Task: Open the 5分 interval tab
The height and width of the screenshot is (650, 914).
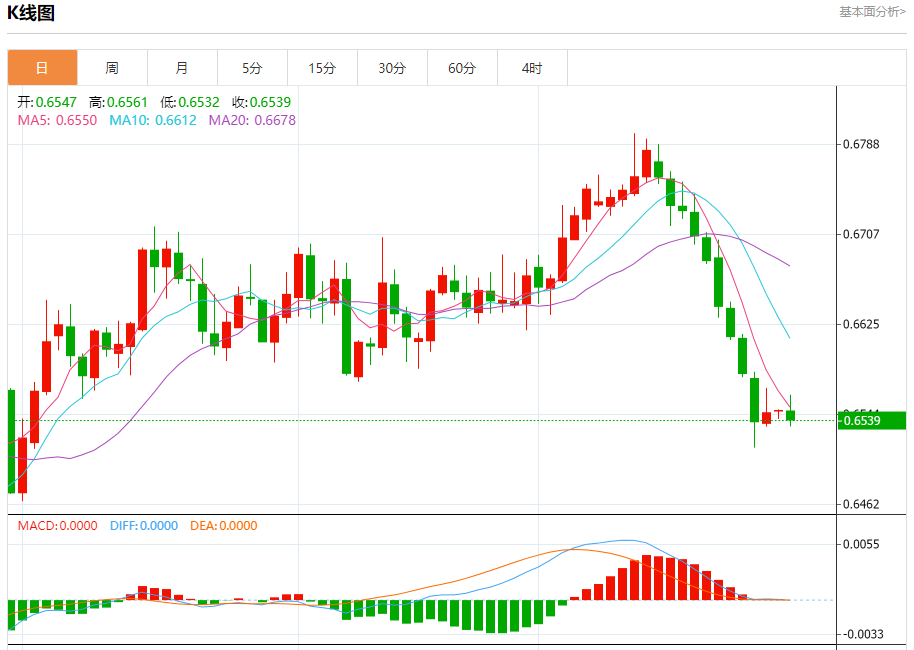Action: pyautogui.click(x=252, y=68)
